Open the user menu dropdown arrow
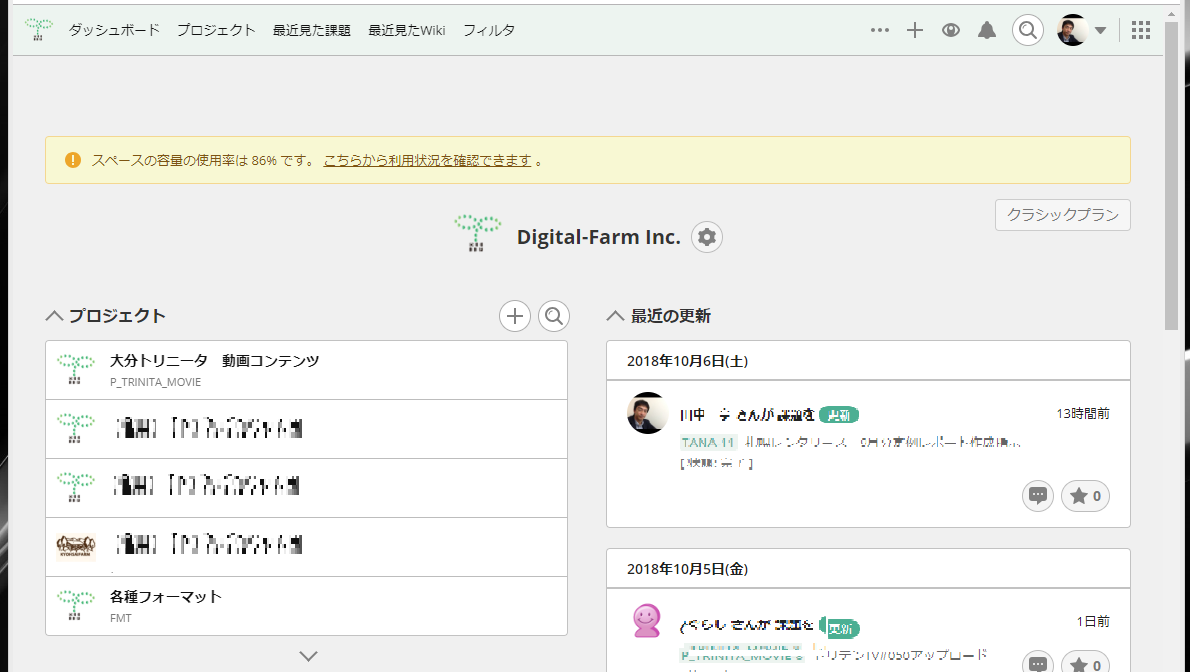The image size is (1190, 672). (1100, 31)
